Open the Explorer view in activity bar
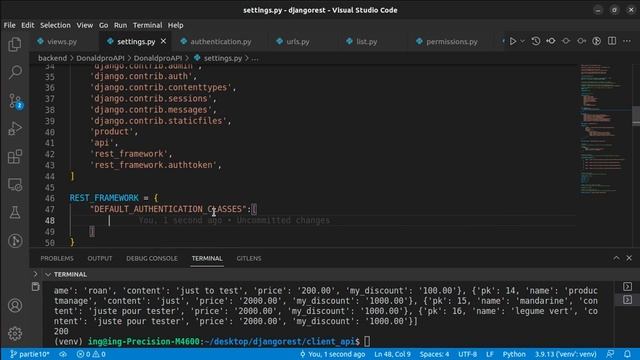 coord(15,44)
